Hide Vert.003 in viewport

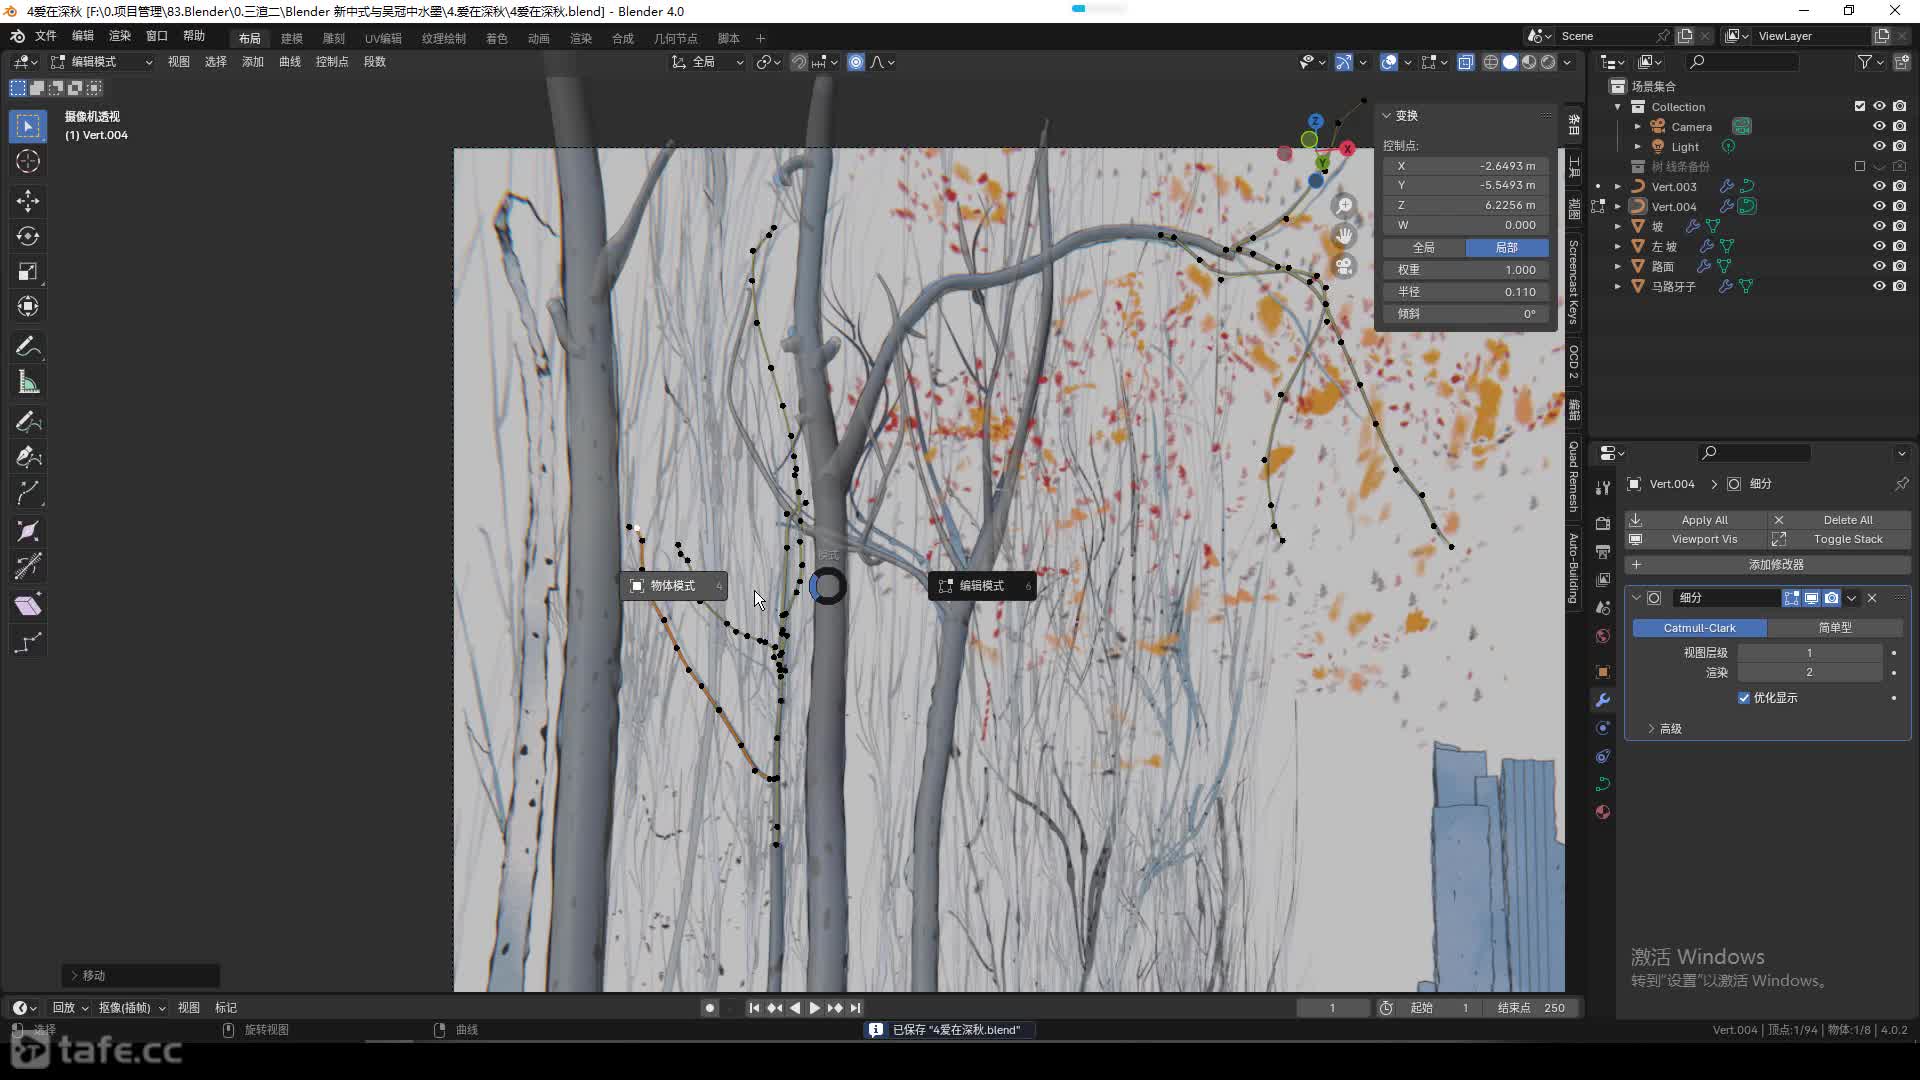pos(1879,187)
